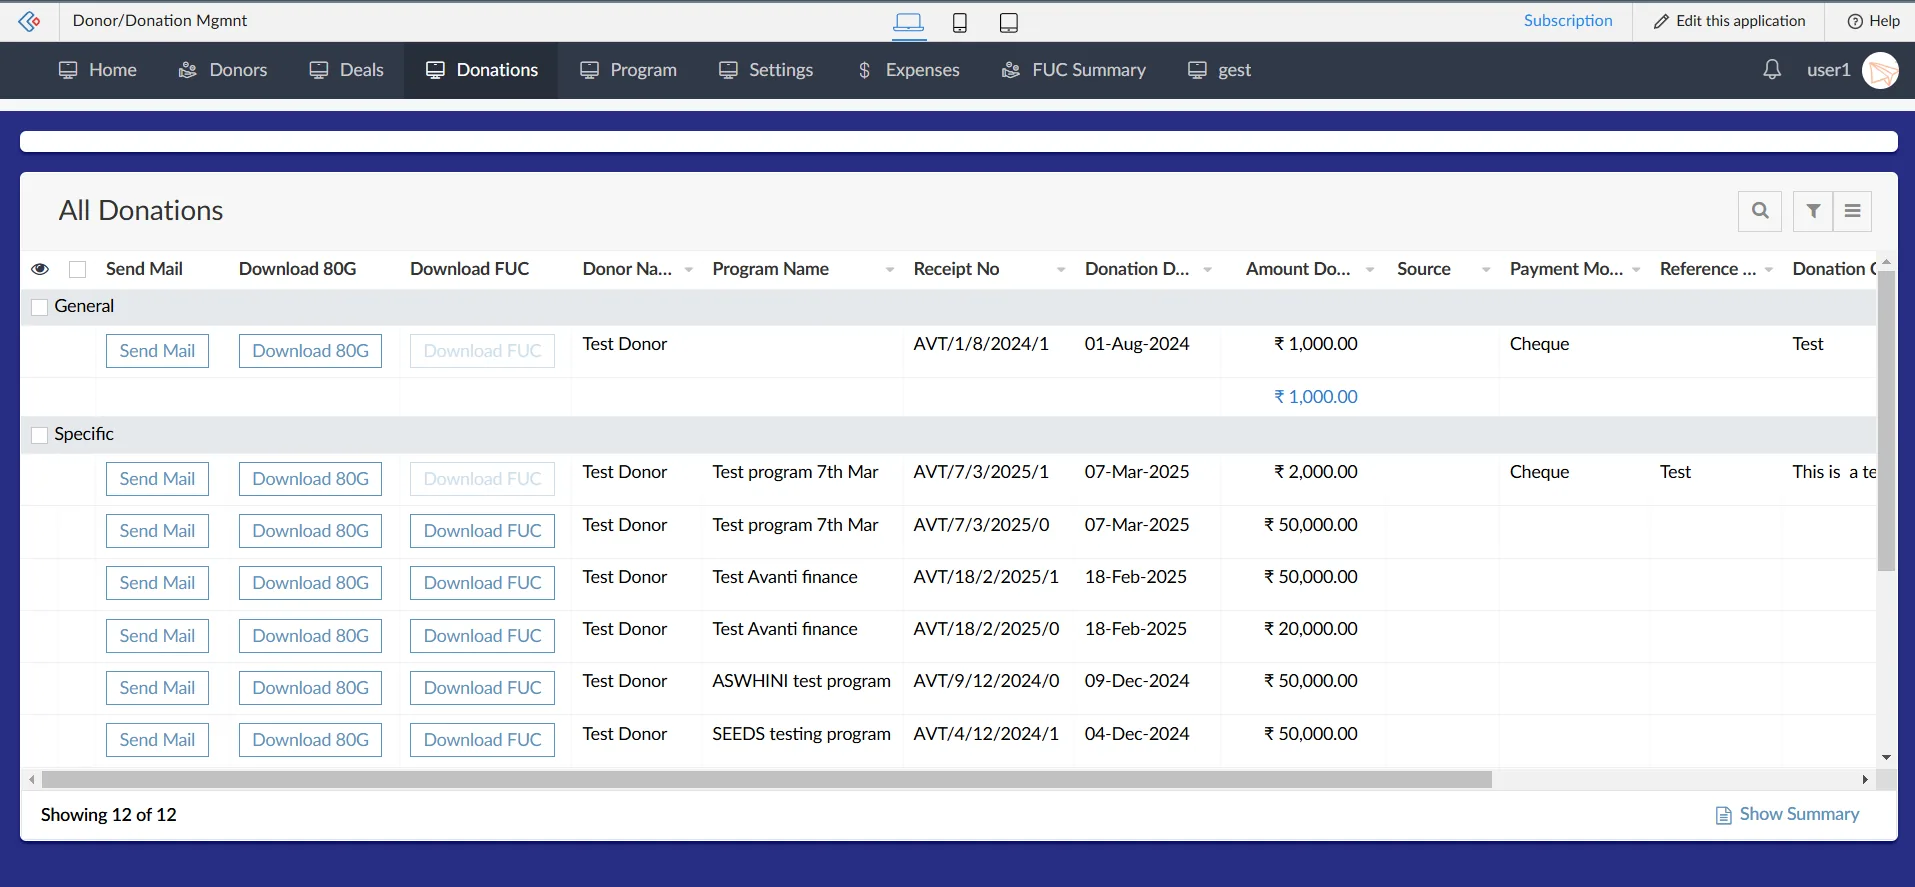Viewport: 1915px width, 887px height.
Task: Open search in All Donations
Action: pos(1760,211)
